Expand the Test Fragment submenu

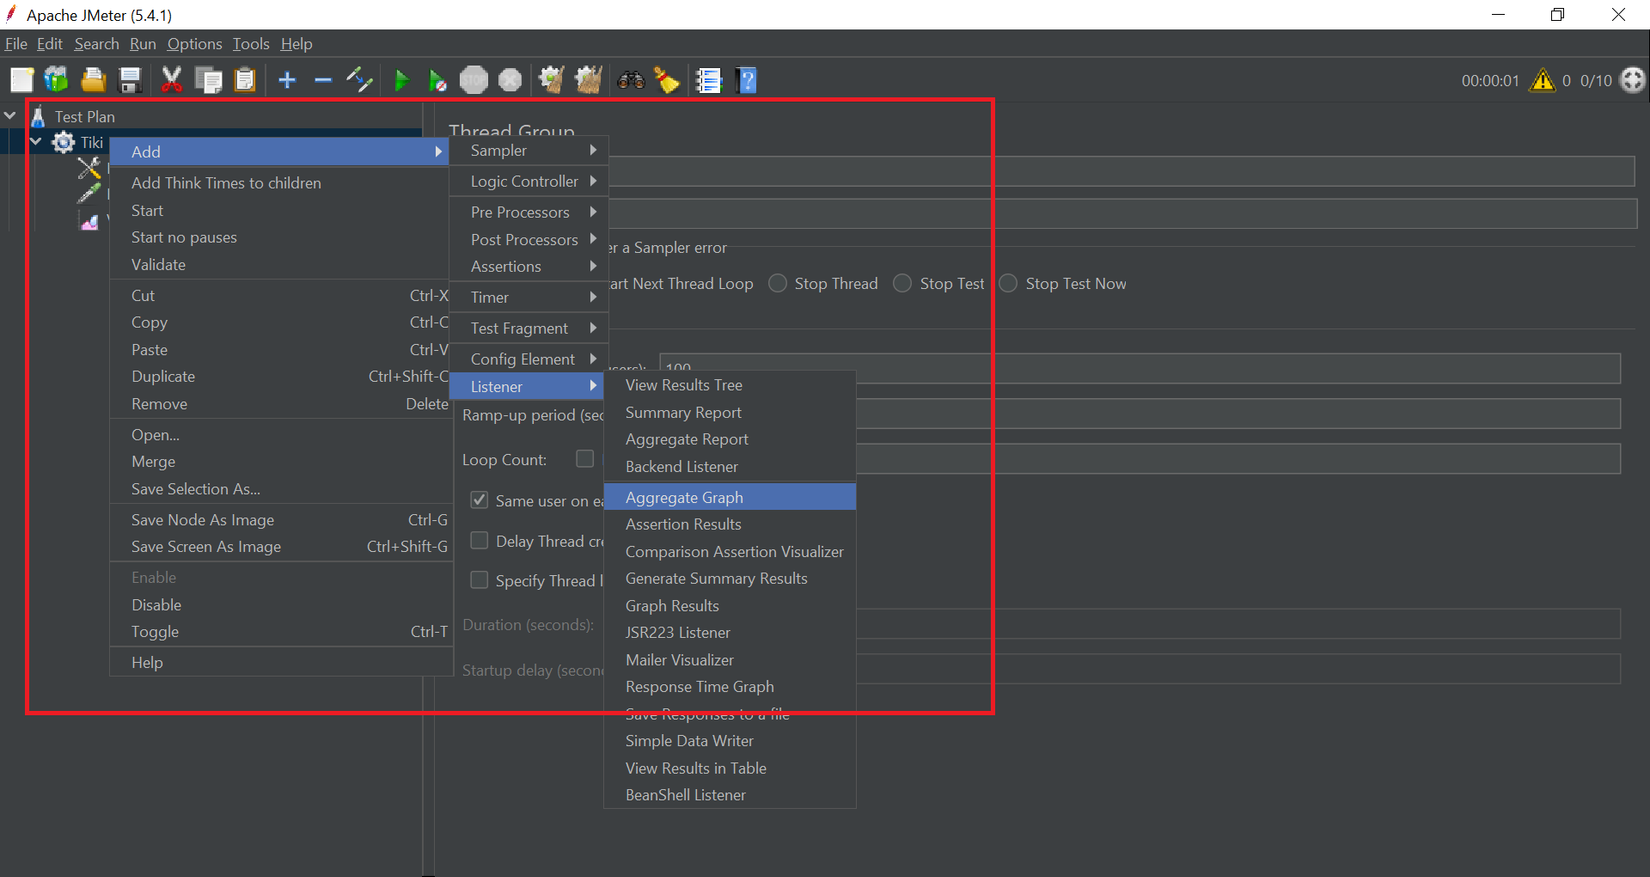click(528, 328)
